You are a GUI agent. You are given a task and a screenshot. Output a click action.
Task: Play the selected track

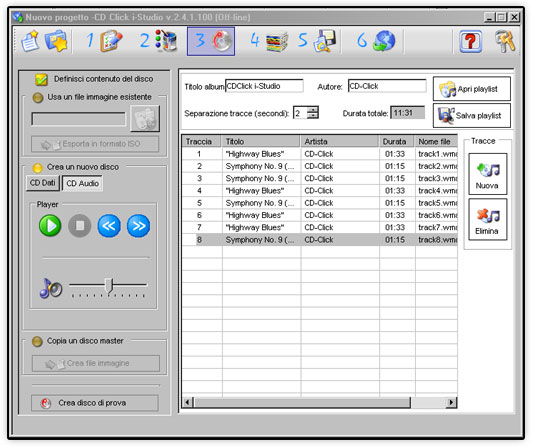pyautogui.click(x=50, y=226)
